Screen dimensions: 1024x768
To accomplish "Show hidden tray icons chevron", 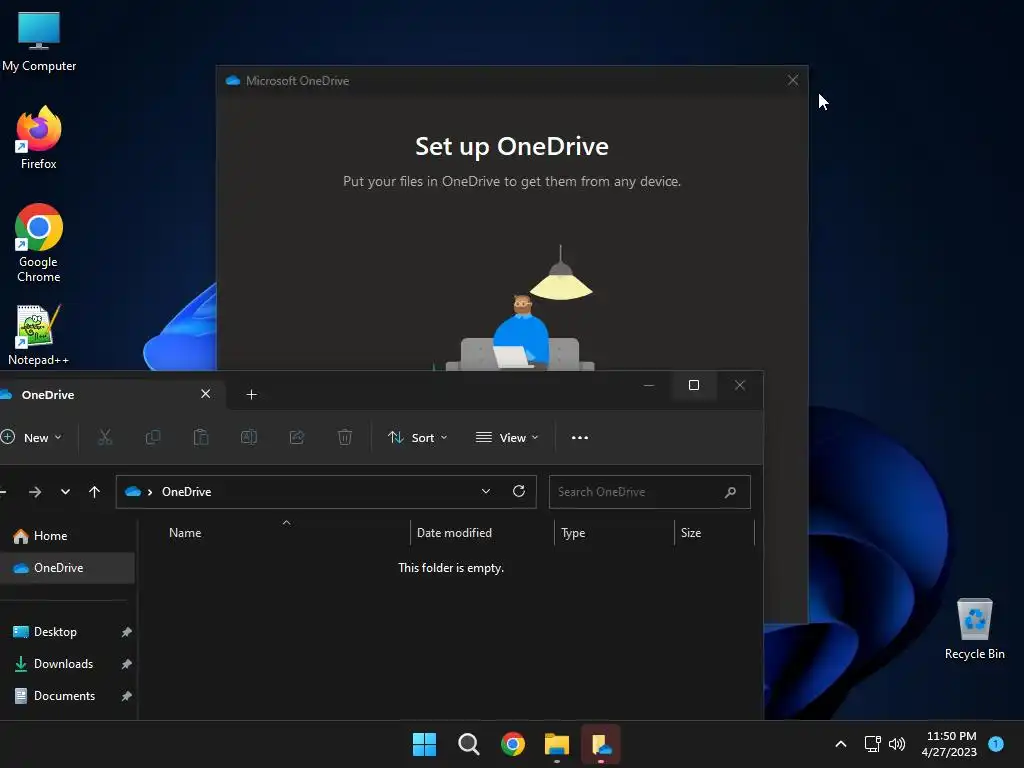I will tap(841, 744).
